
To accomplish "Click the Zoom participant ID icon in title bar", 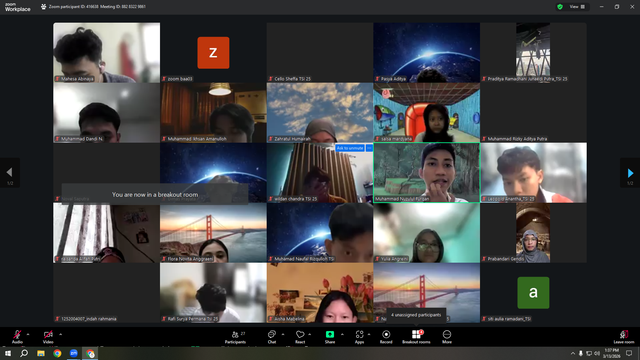I will click(x=44, y=7).
